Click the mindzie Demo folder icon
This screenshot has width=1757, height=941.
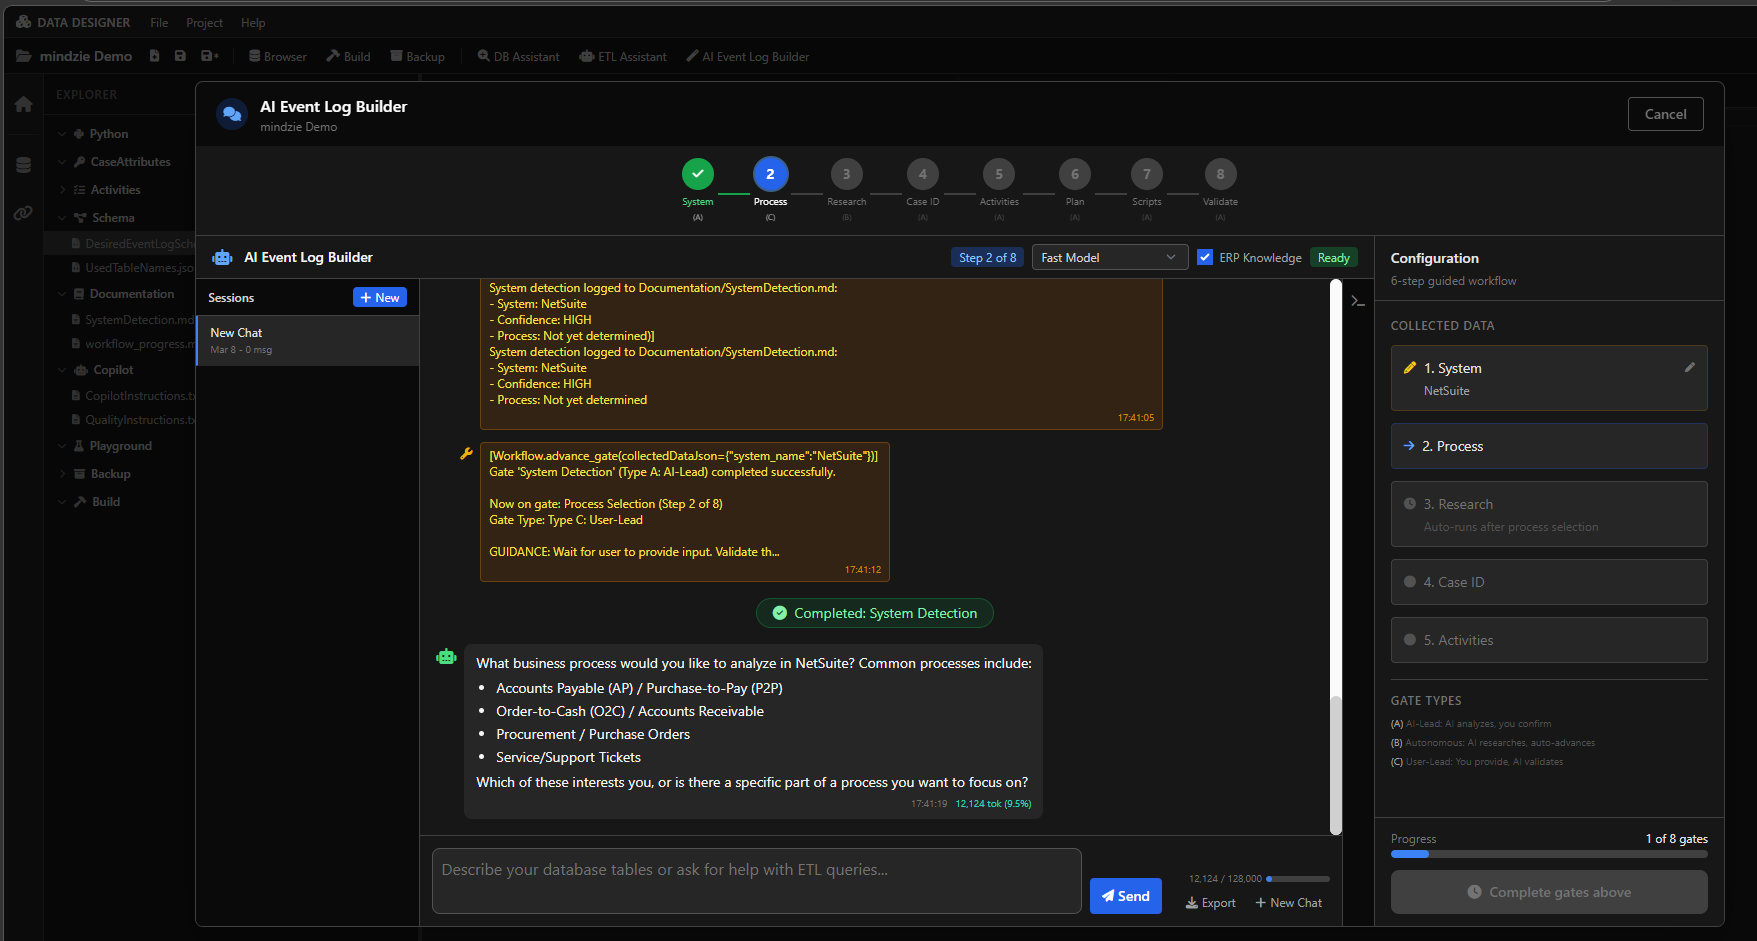[x=24, y=56]
